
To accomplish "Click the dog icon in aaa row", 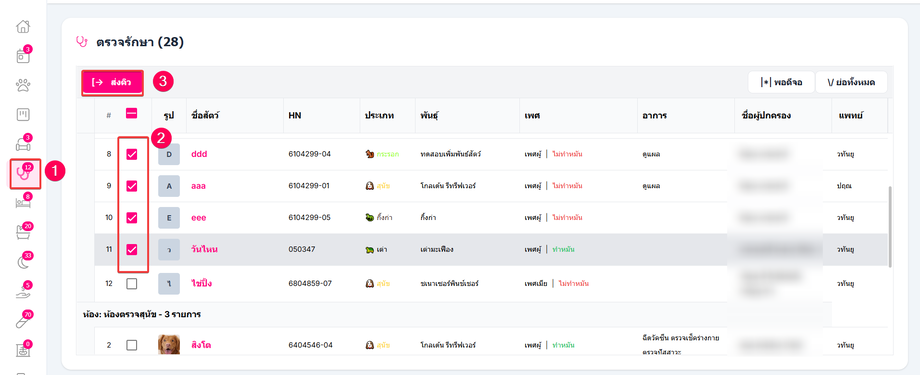I will pos(369,186).
